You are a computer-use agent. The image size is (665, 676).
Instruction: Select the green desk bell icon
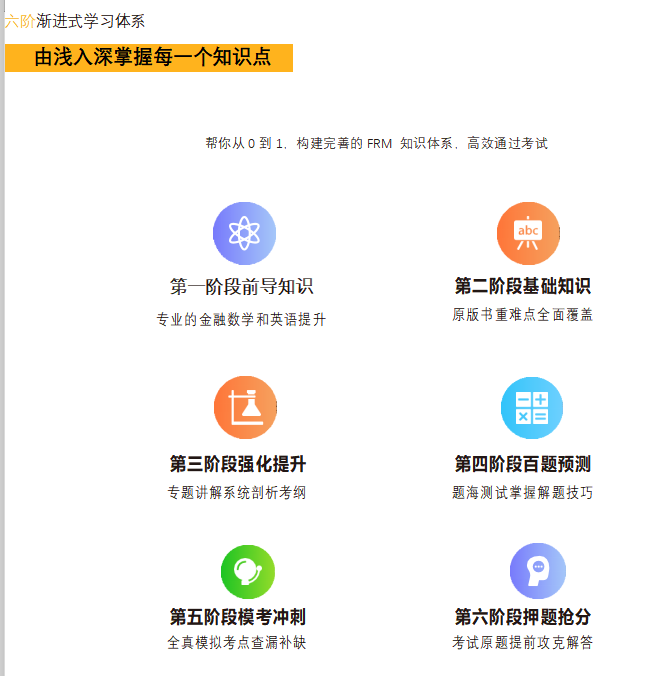point(247,571)
